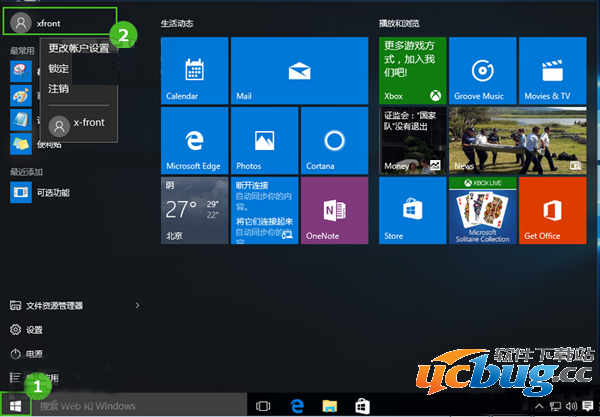
Task: Open the 断开连接 phone companion tile
Action: point(264,210)
